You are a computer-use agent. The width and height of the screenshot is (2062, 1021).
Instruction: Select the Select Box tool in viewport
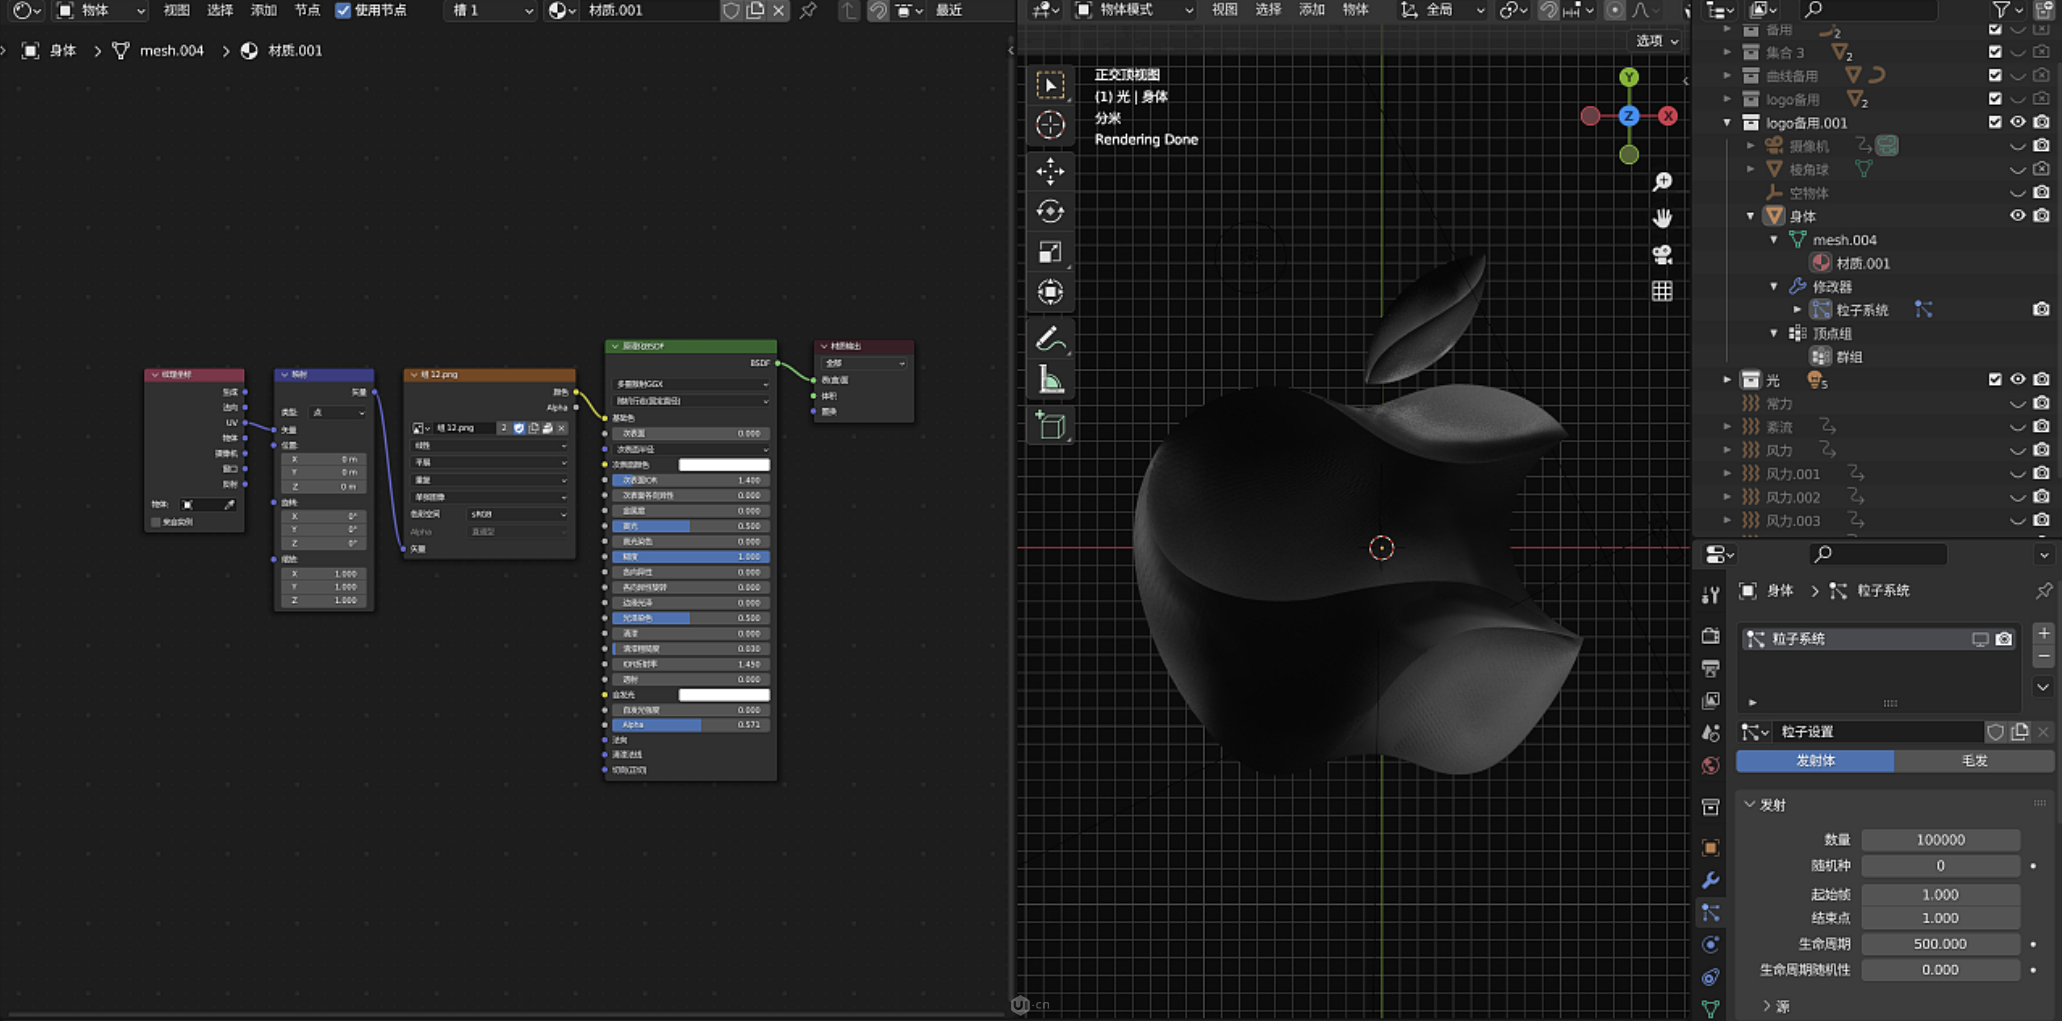(x=1050, y=85)
